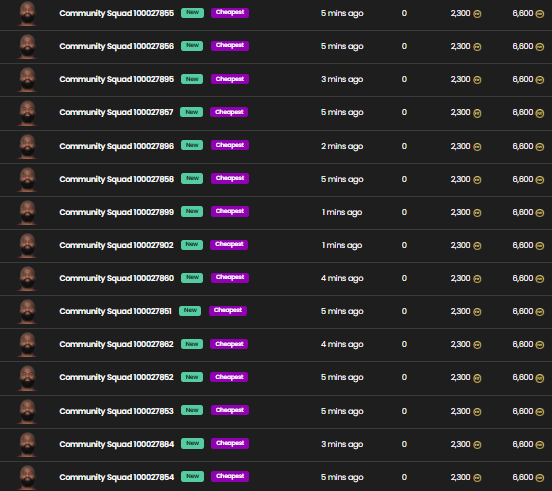The image size is (552, 491).
Task: Click "1 mins ago" in Squad 100027899 row
Action: (x=342, y=213)
